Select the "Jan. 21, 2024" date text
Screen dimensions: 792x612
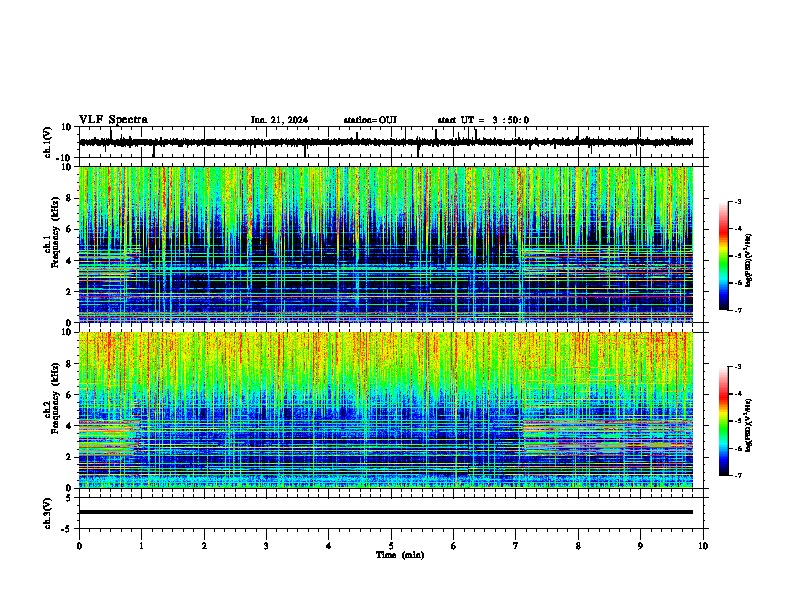coord(279,120)
